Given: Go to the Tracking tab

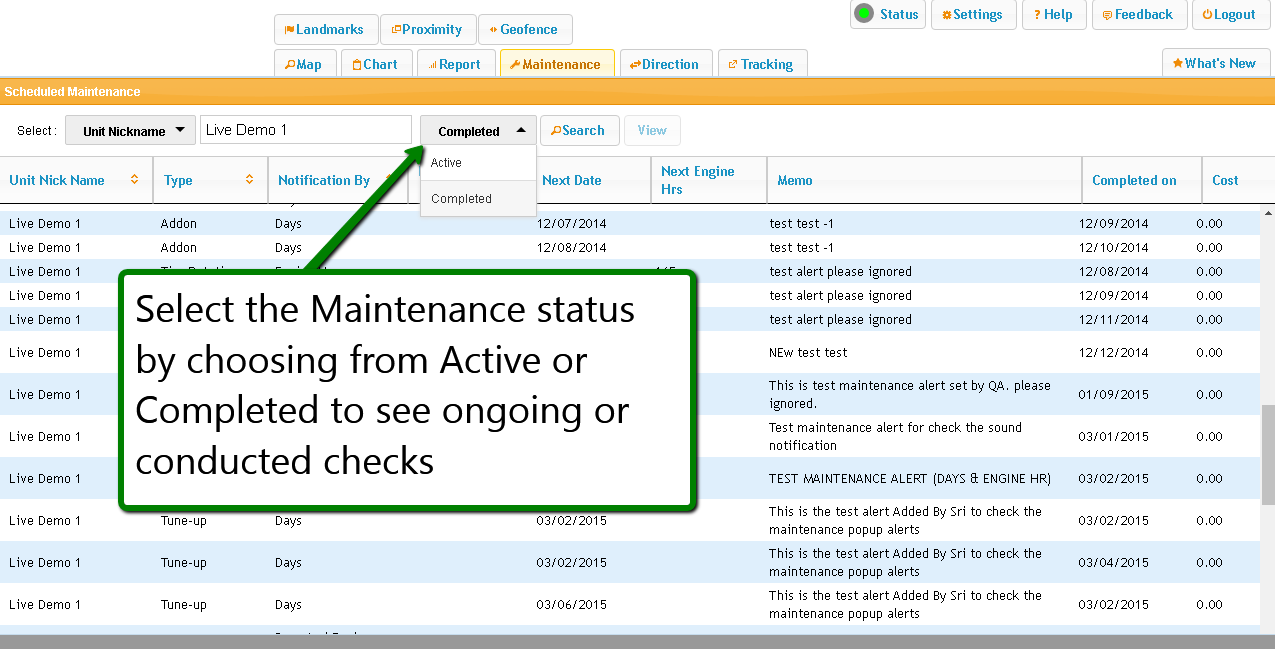Looking at the screenshot, I should 761,64.
